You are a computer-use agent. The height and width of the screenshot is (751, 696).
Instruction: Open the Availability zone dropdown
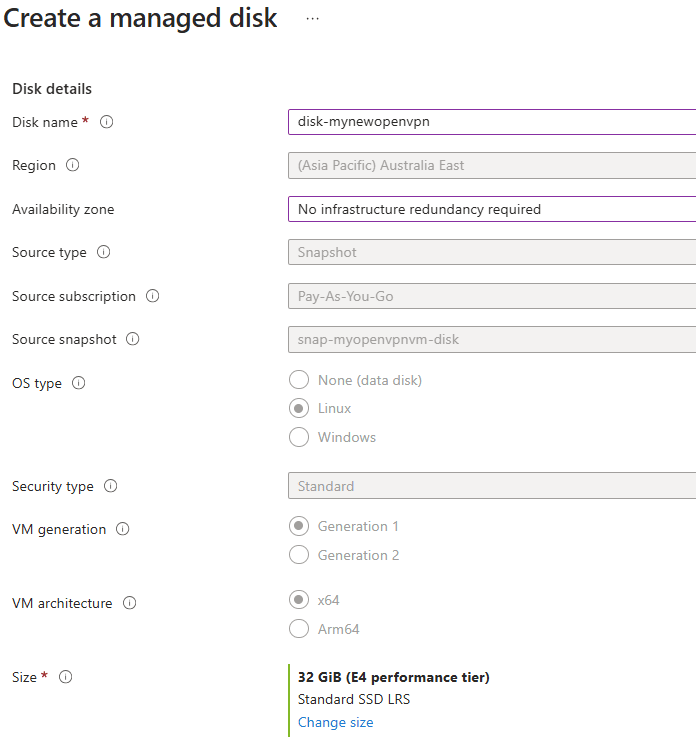coord(491,209)
